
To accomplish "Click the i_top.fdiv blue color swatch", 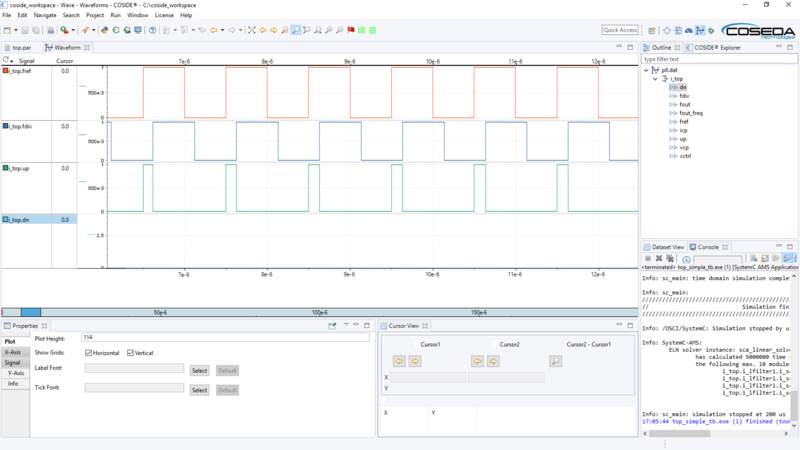I will coord(6,126).
